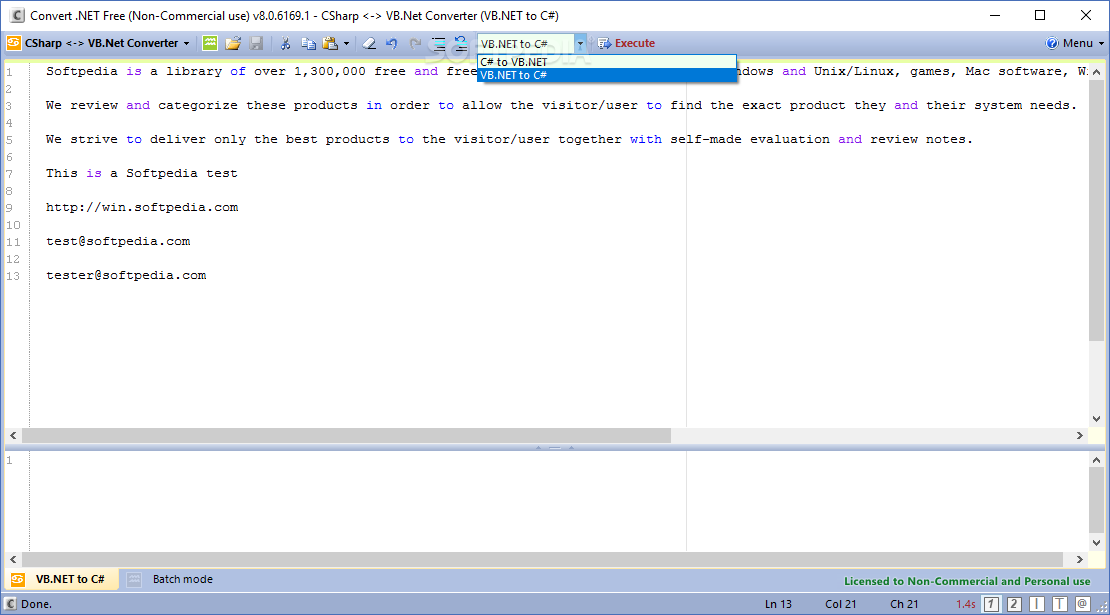Click the horizontal scrollbar thumb in top editor
Image resolution: width=1110 pixels, height=615 pixels.
pyautogui.click(x=346, y=435)
